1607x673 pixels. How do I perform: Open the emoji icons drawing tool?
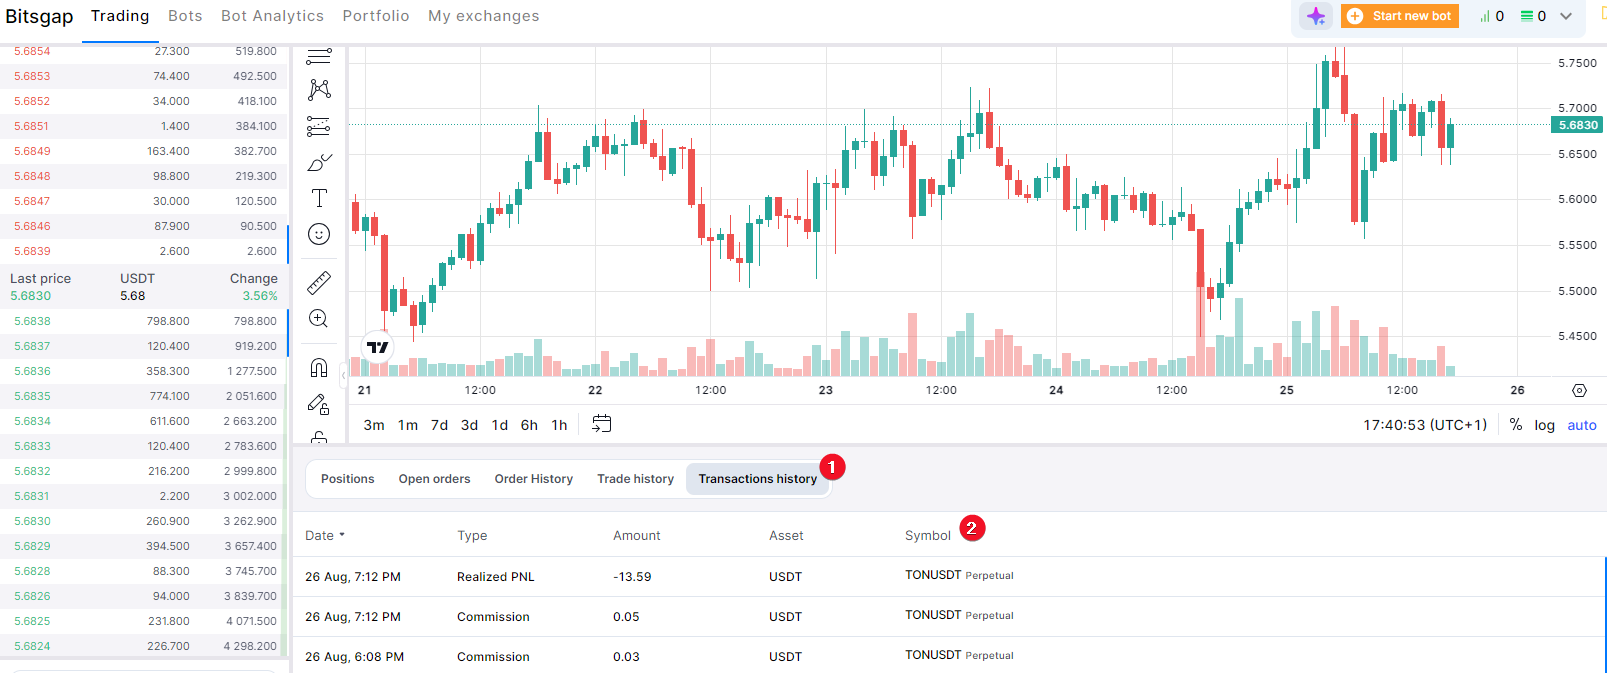pos(319,234)
